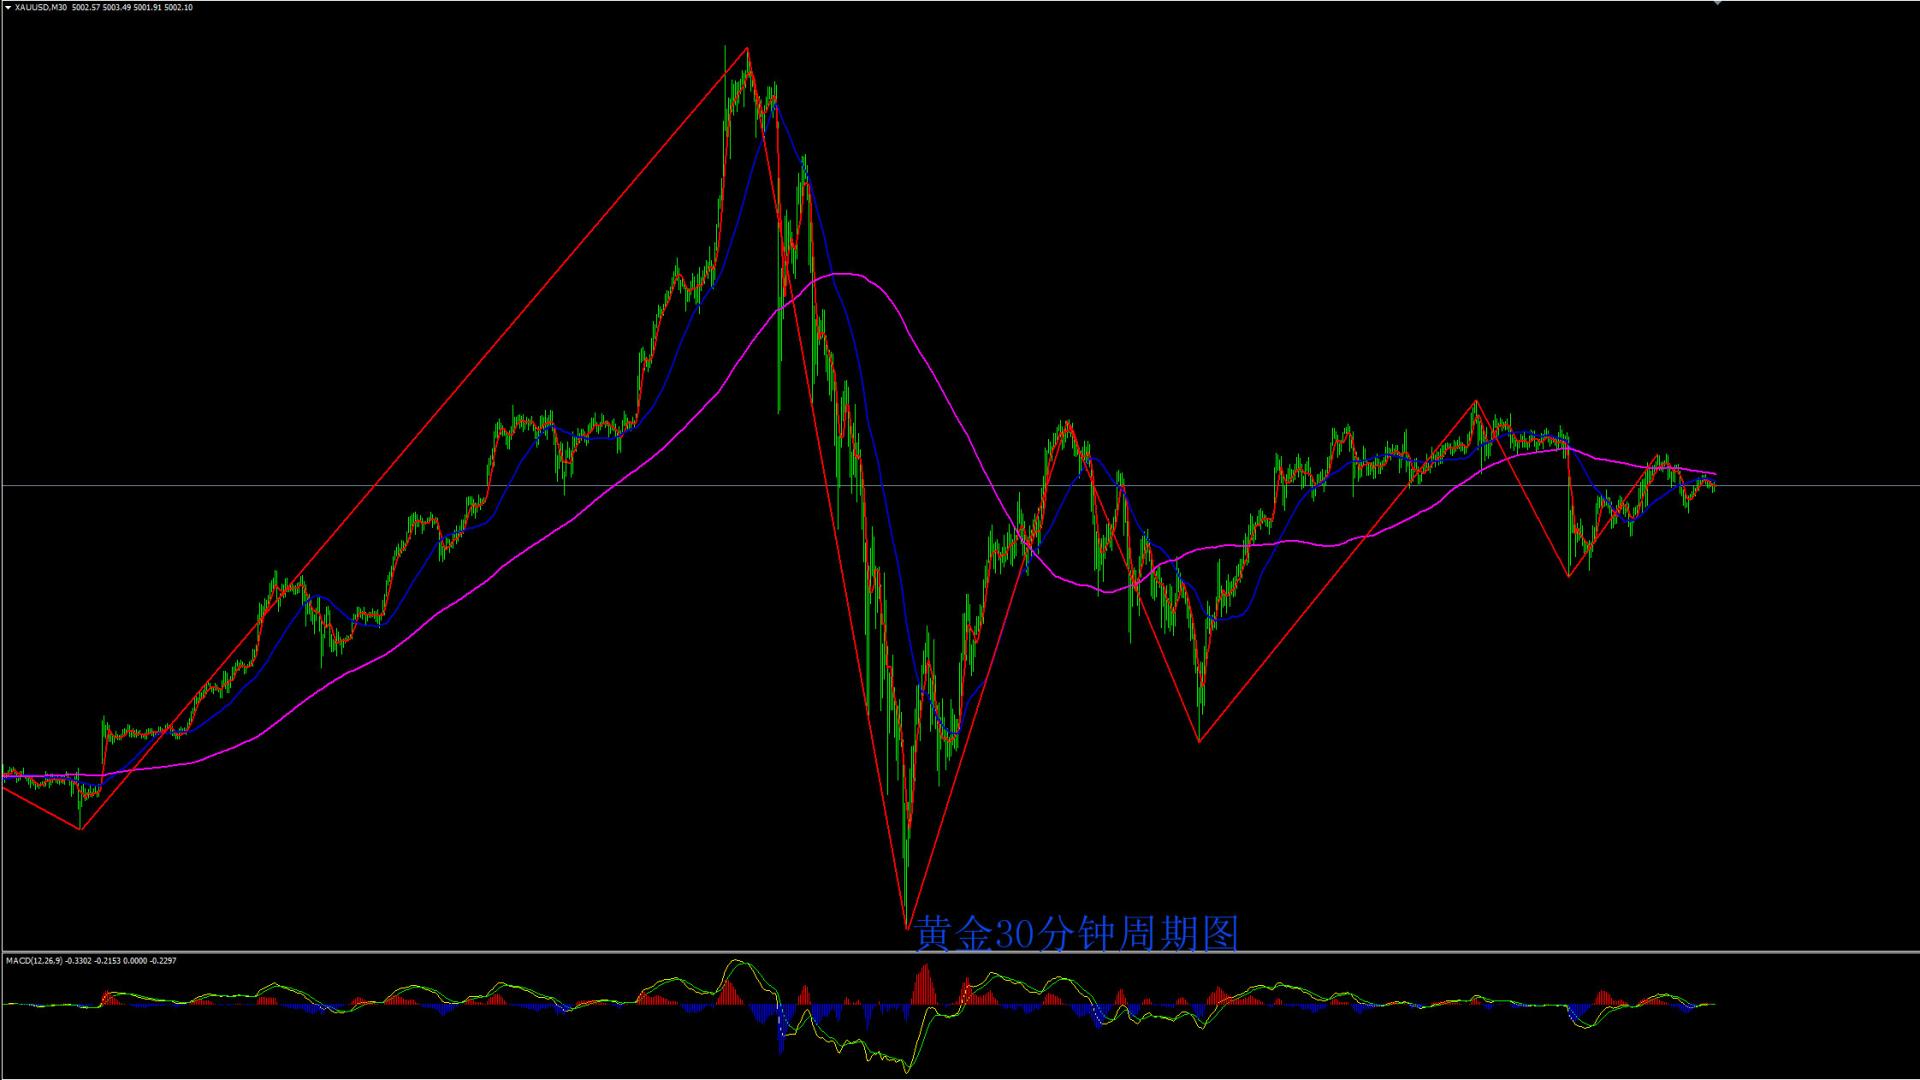Click the divider between chart and MACD window
1920x1080 pixels.
tap(960, 951)
